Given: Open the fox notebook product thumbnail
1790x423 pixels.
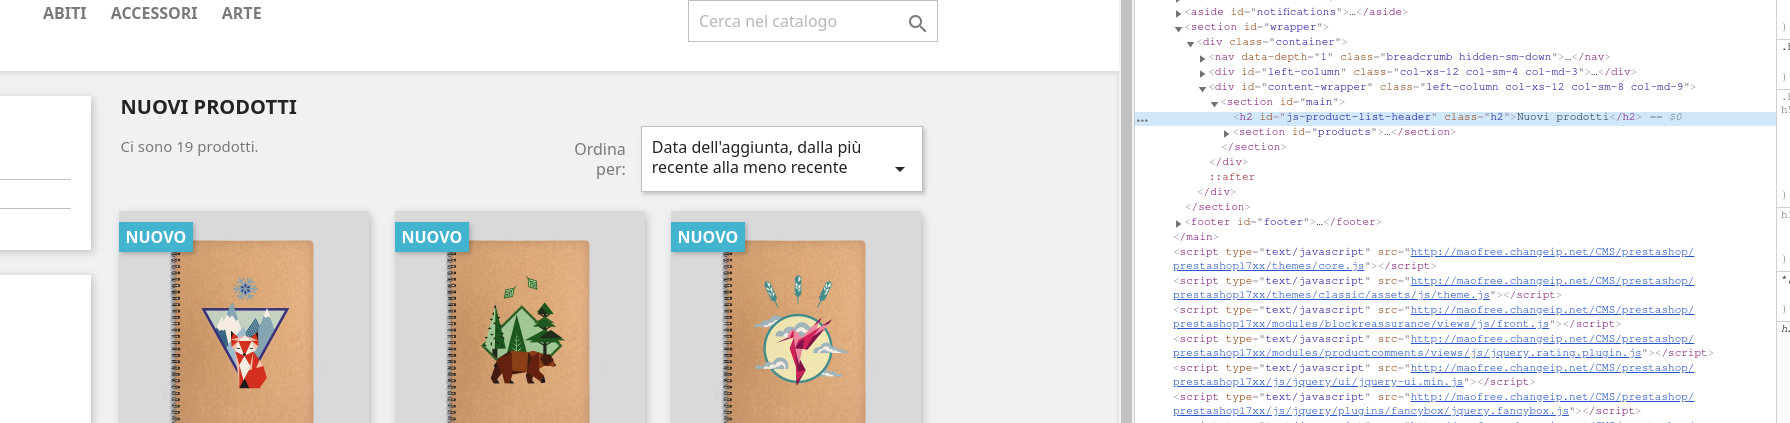Looking at the screenshot, I should click(245, 317).
